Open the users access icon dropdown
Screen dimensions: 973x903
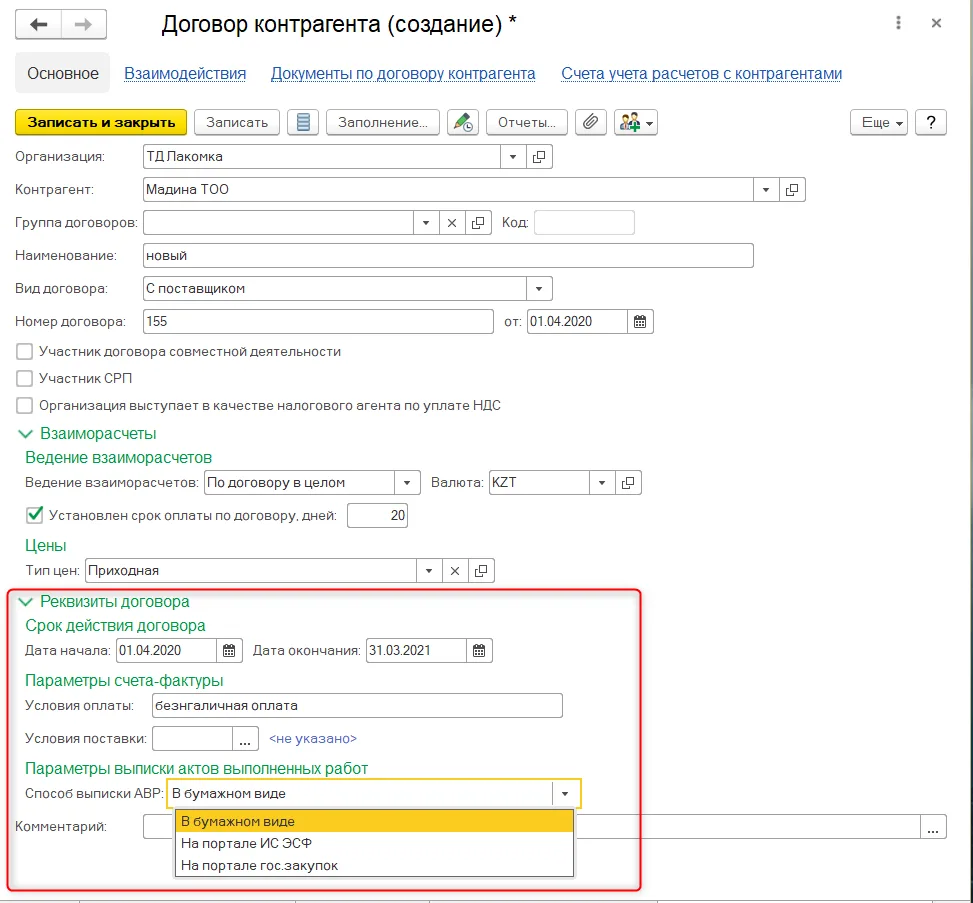pyautogui.click(x=635, y=122)
